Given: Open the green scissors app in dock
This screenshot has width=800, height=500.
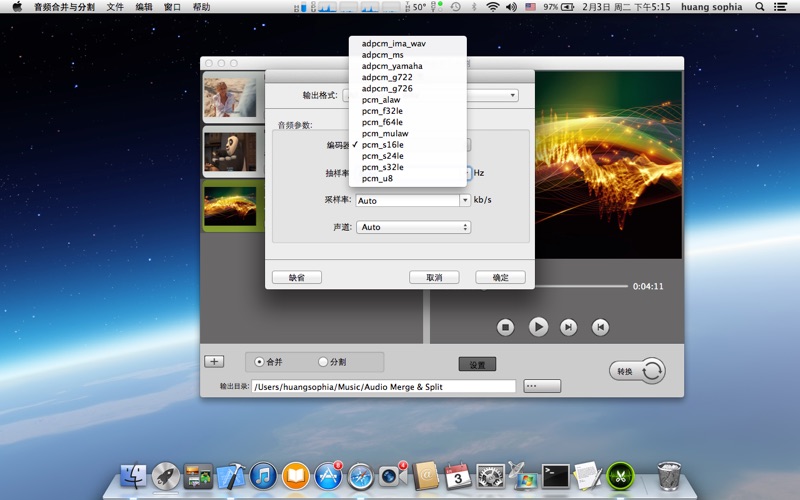Looking at the screenshot, I should [x=621, y=476].
